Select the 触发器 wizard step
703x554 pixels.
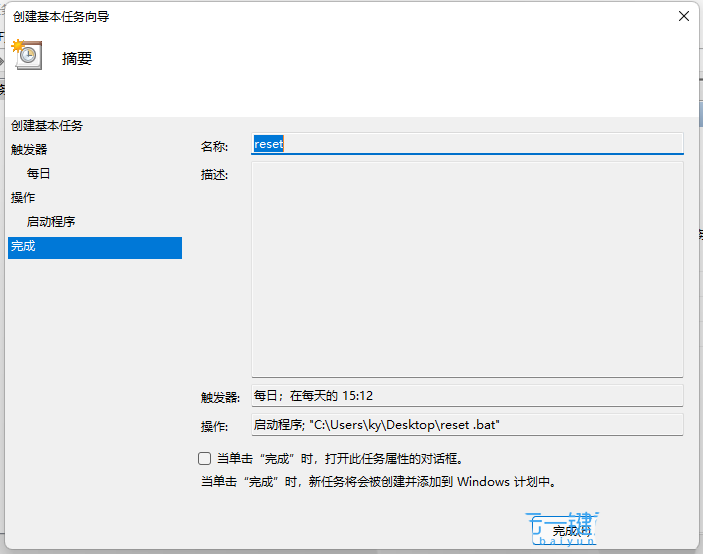(29, 150)
